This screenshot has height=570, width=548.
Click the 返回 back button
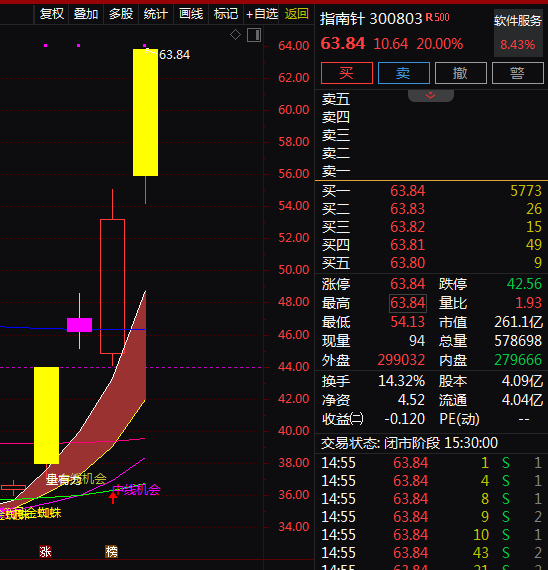point(296,14)
